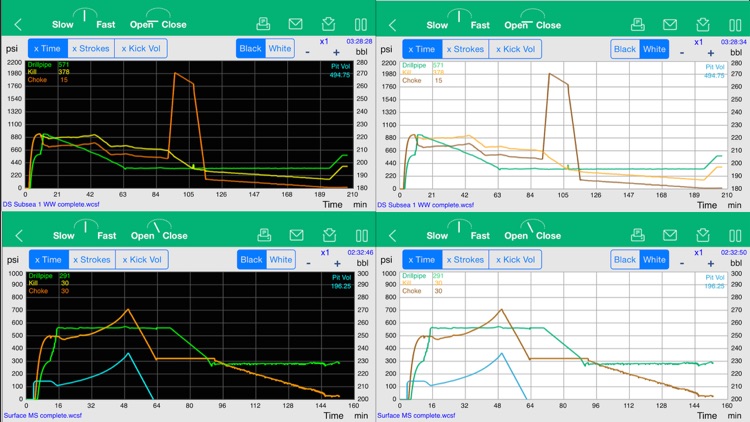The width and height of the screenshot is (750, 422).
Task: Adjust Slow/Fast speed dial in black DS Subsea panel
Action: tap(84, 16)
